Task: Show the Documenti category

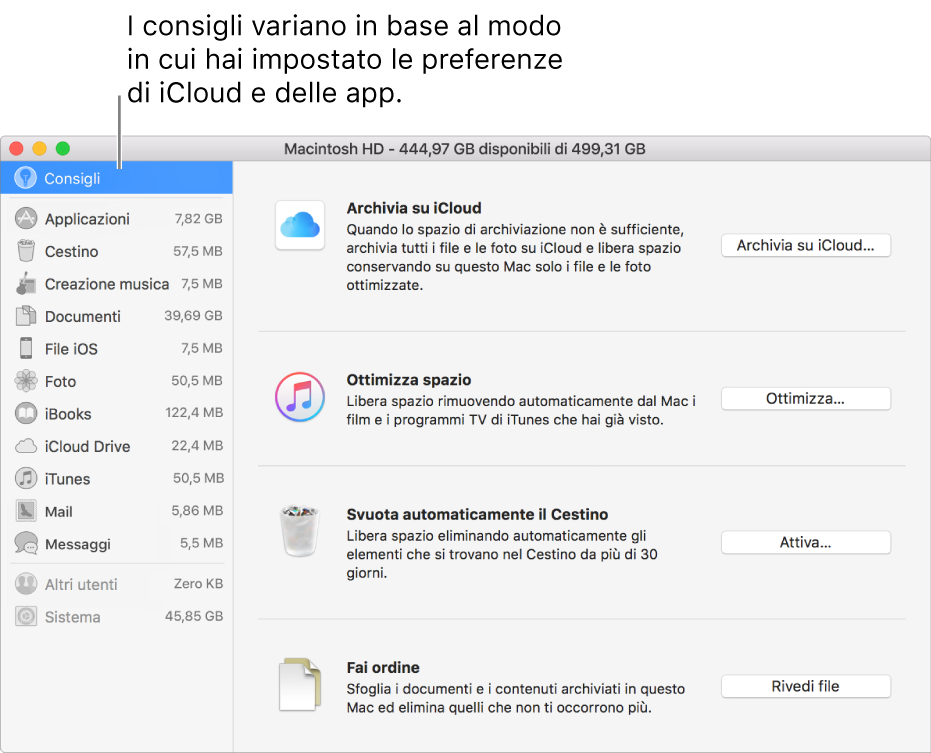Action: coord(118,316)
